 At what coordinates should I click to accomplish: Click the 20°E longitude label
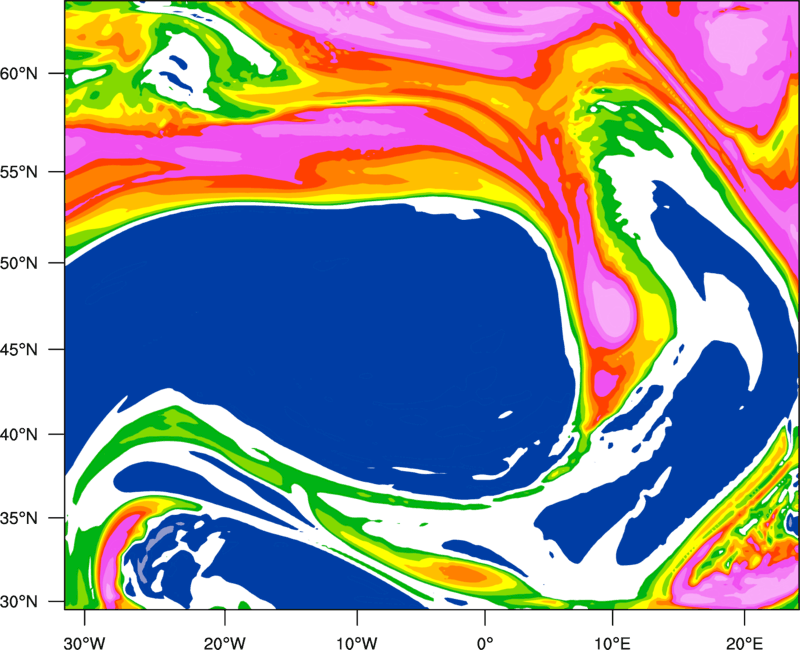pyautogui.click(x=744, y=643)
